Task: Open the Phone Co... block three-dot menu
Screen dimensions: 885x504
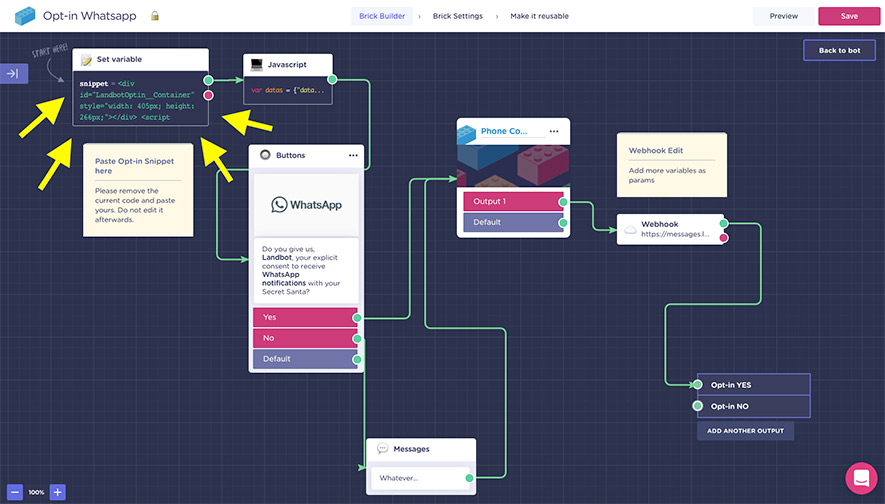Action: [554, 131]
